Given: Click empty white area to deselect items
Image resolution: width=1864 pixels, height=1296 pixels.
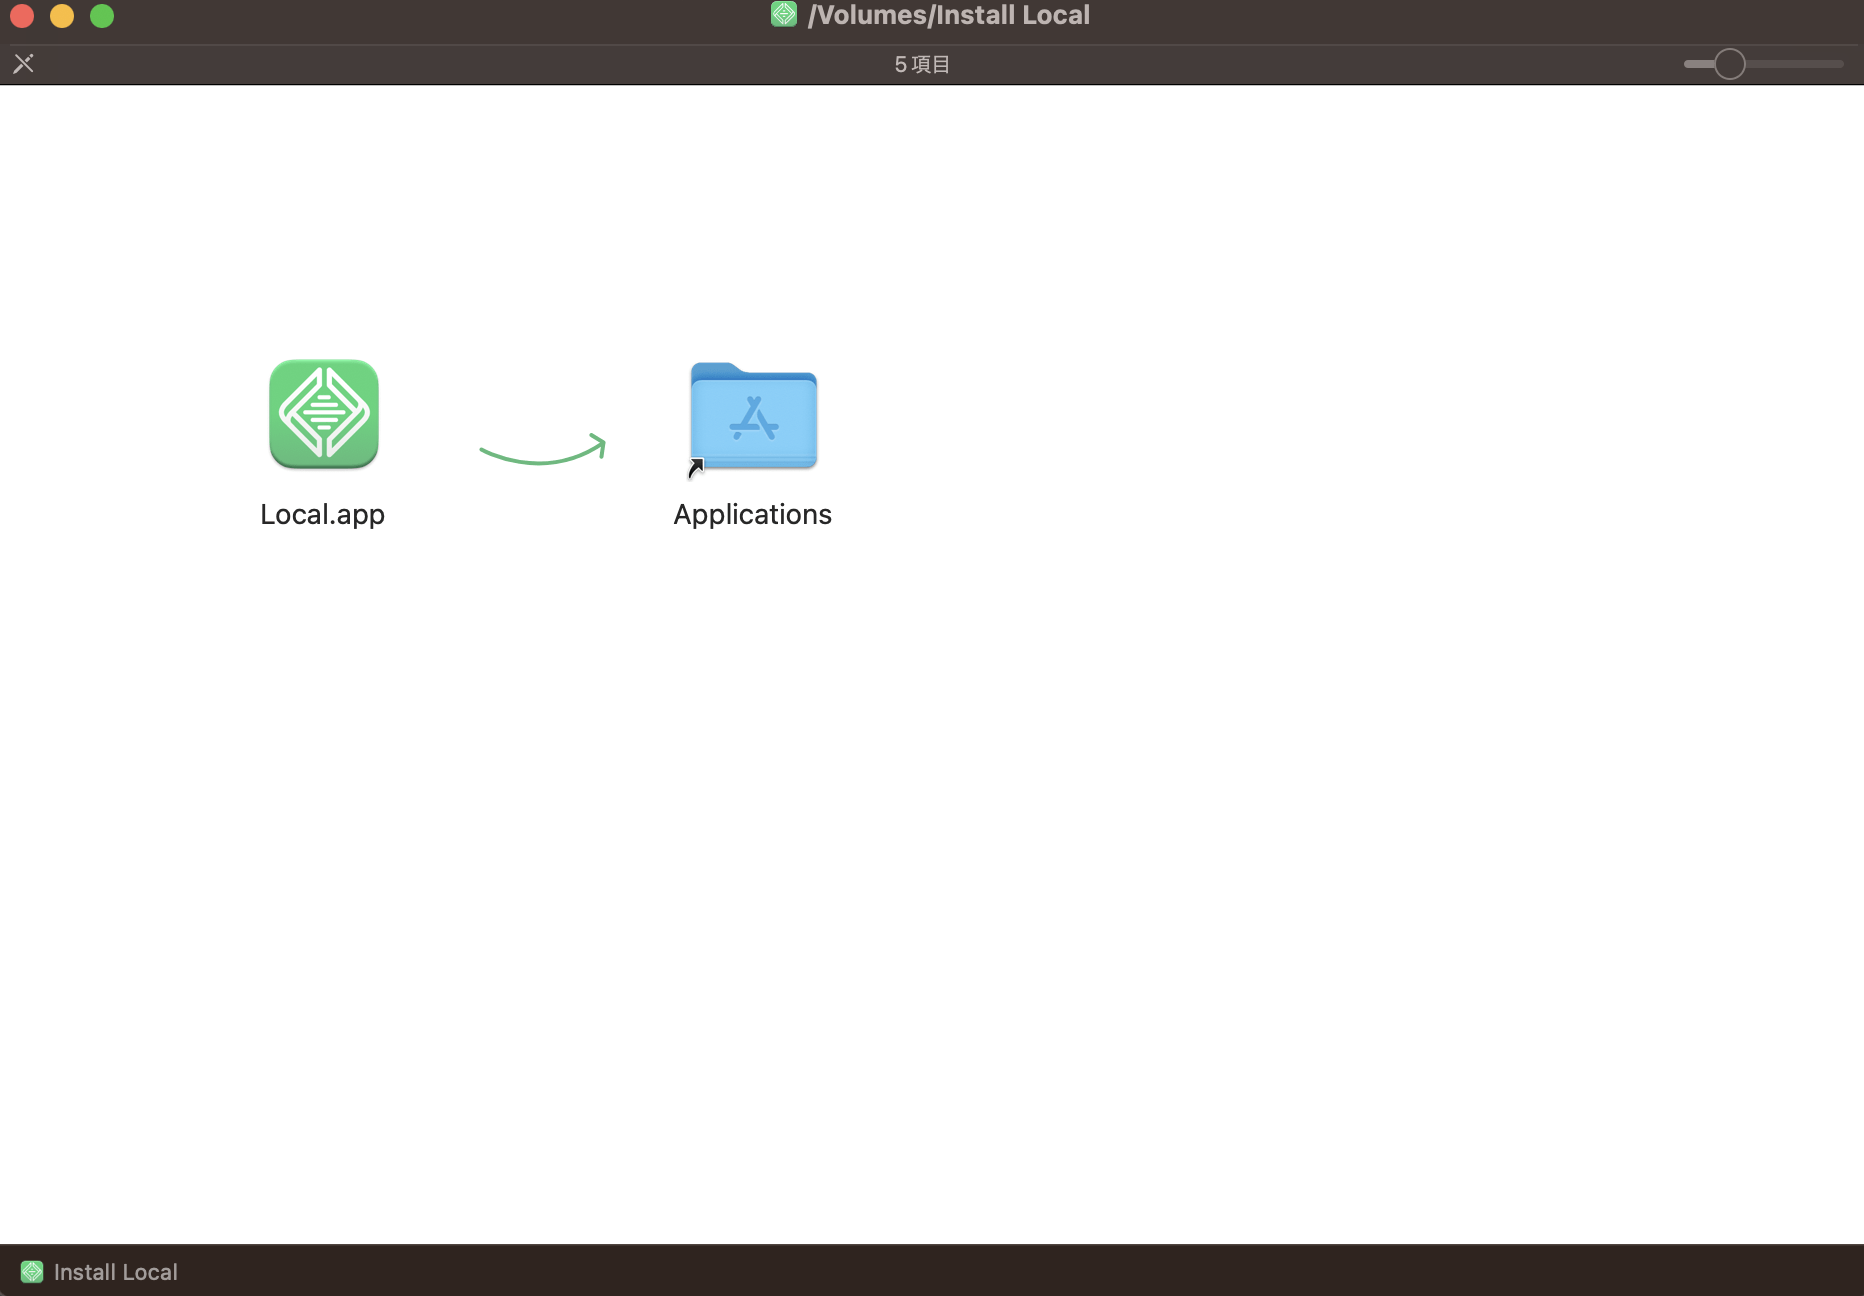Looking at the screenshot, I should (x=1200, y=800).
